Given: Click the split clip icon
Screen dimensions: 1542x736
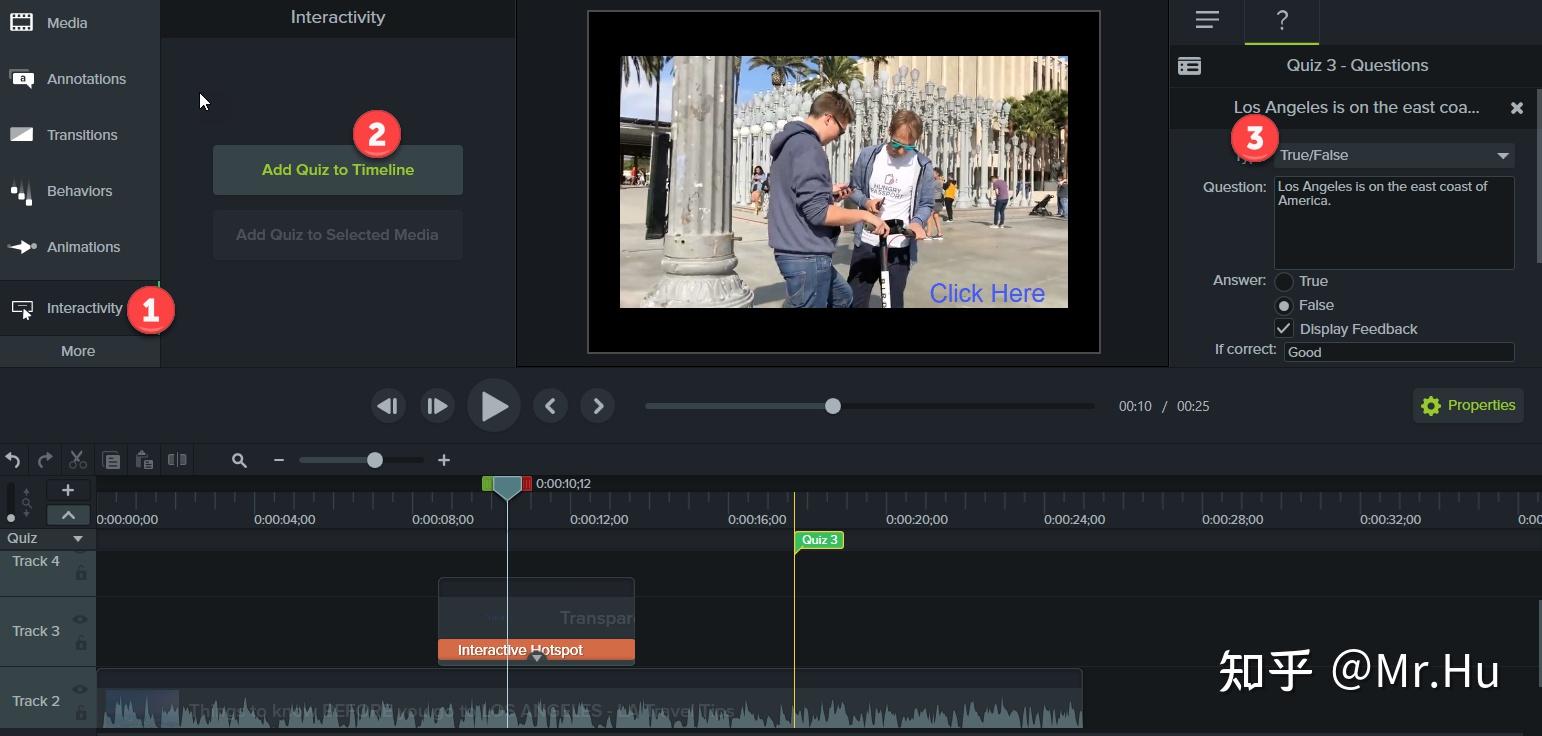Looking at the screenshot, I should click(177, 460).
